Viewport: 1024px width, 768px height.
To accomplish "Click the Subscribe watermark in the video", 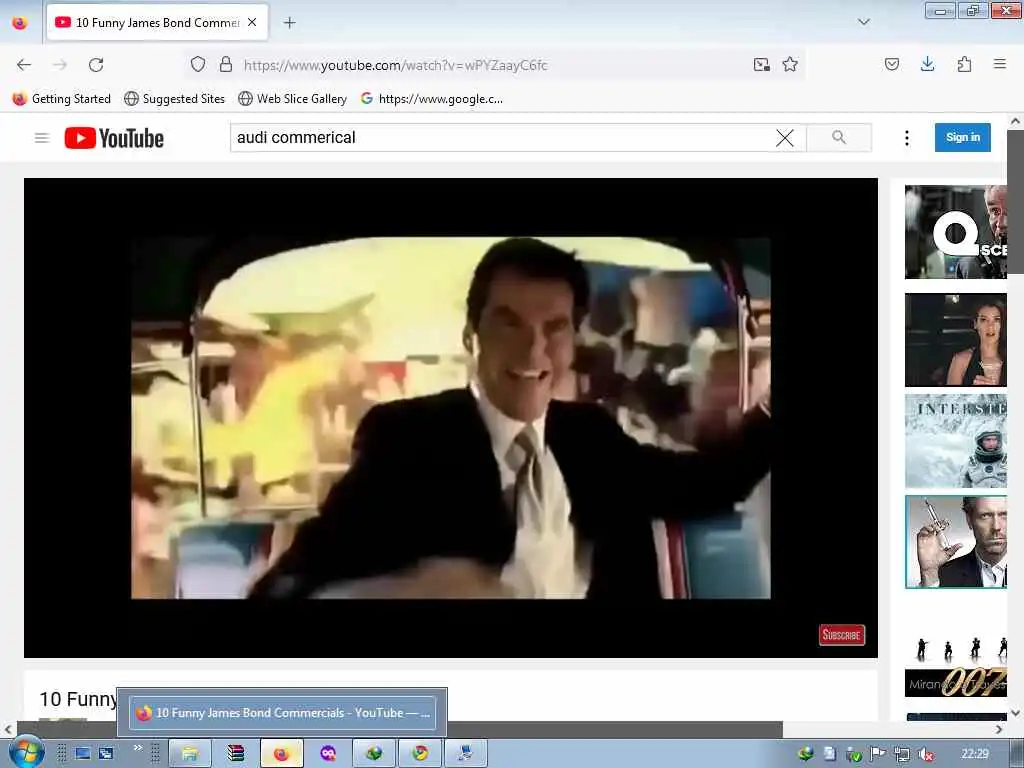I will [x=842, y=635].
